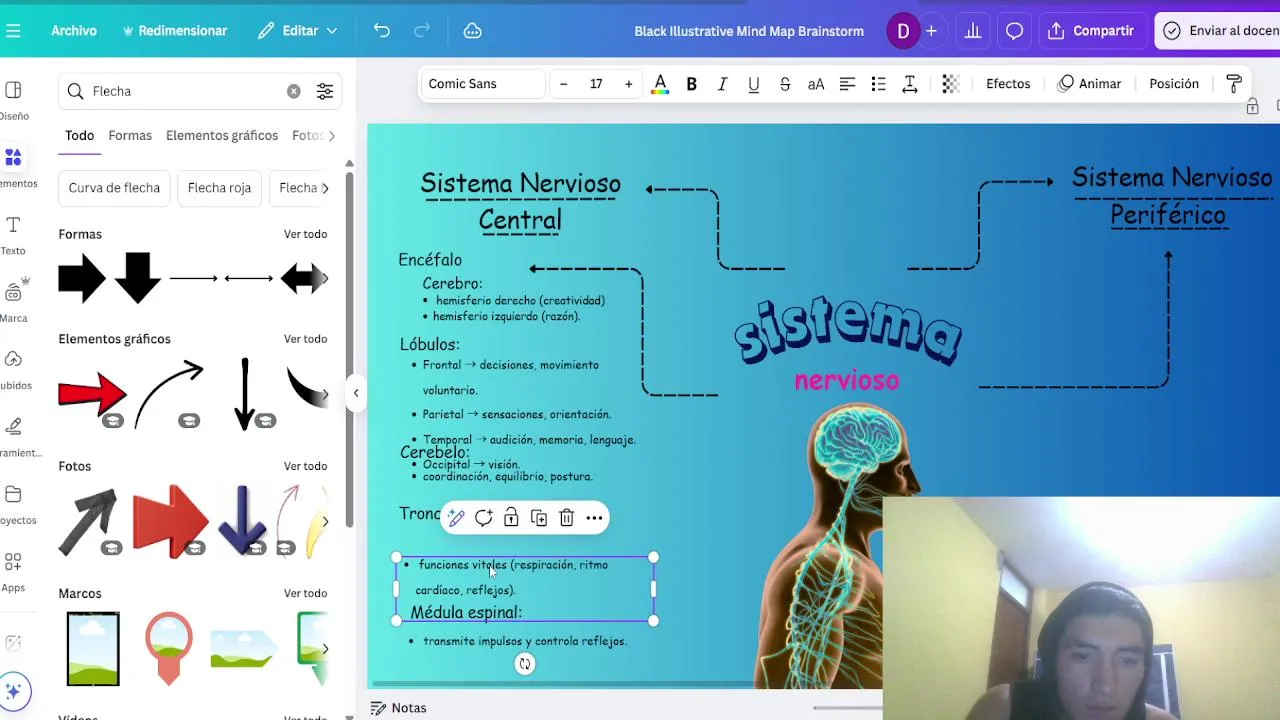This screenshot has width=1280, height=720.
Task: Open Posición panel
Action: coord(1174,84)
